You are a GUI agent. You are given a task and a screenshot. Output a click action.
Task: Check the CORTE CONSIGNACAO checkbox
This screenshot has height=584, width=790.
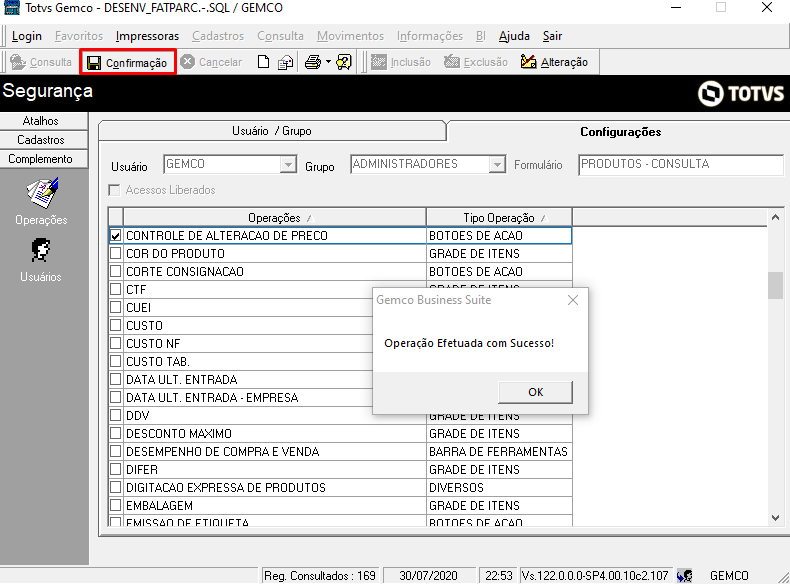pyautogui.click(x=116, y=271)
